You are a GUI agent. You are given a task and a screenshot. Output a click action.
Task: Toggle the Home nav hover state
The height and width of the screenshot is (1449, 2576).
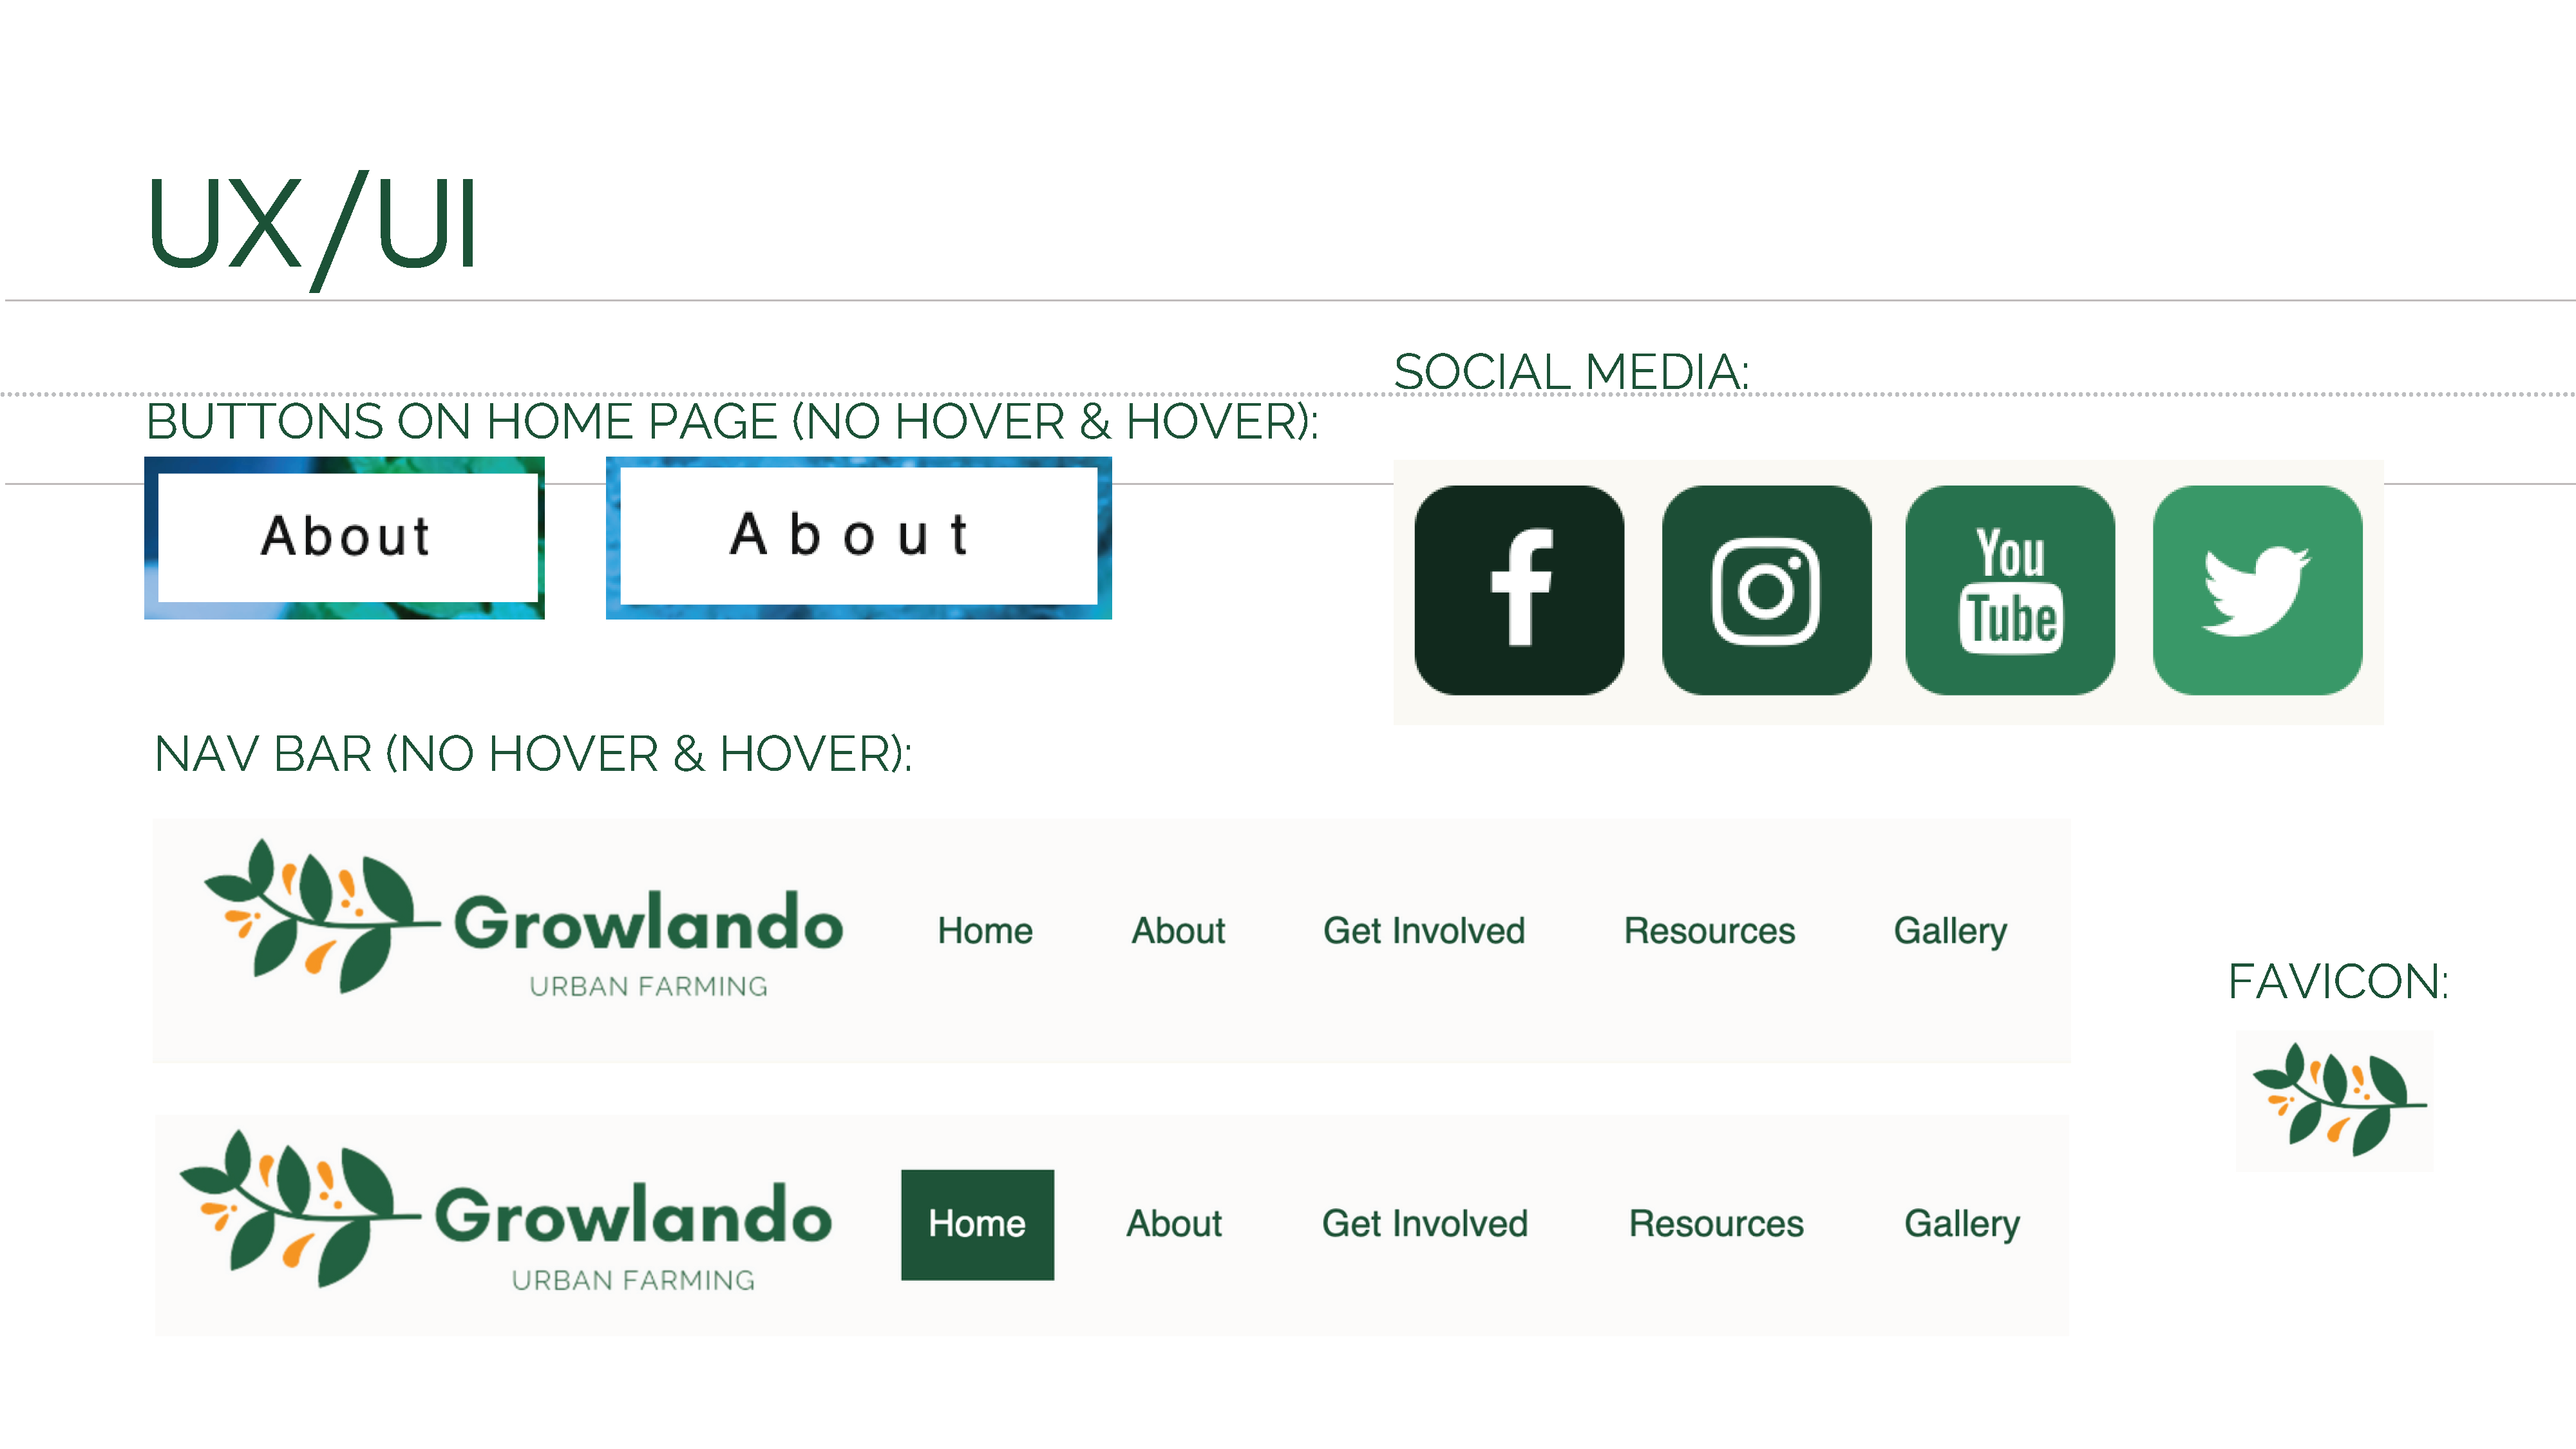(x=975, y=1222)
